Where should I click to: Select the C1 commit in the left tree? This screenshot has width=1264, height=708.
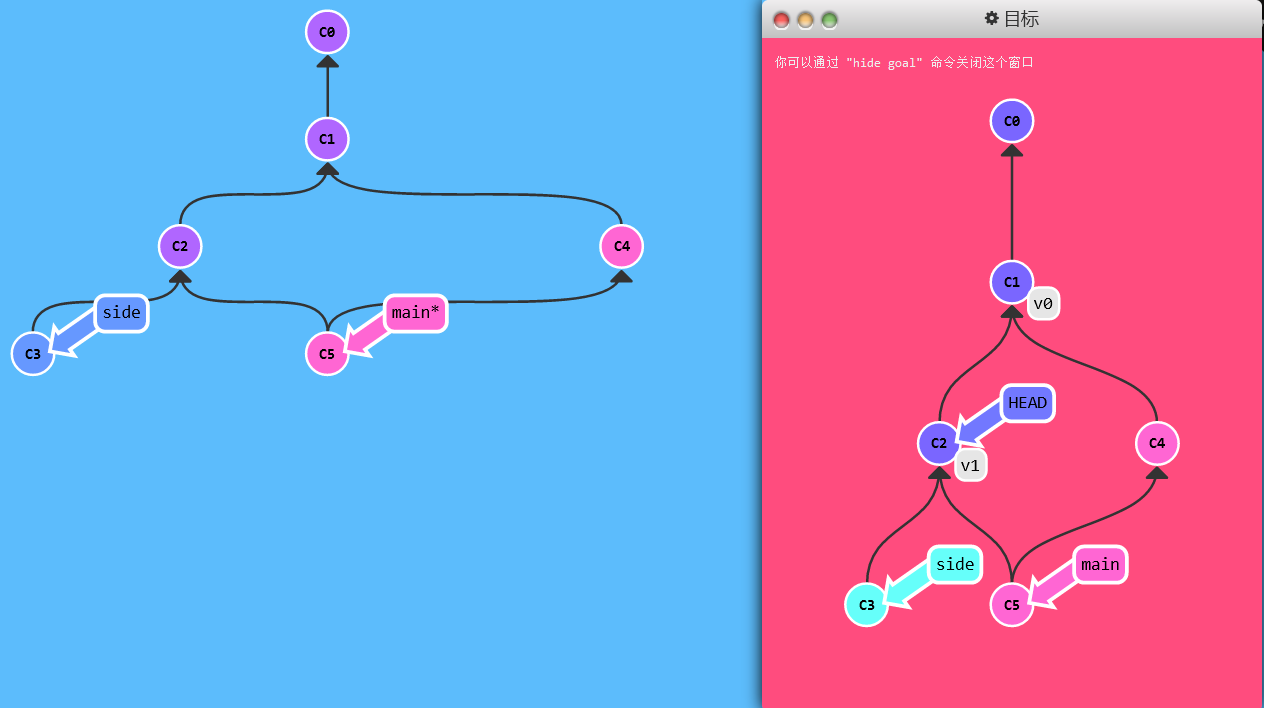[327, 139]
